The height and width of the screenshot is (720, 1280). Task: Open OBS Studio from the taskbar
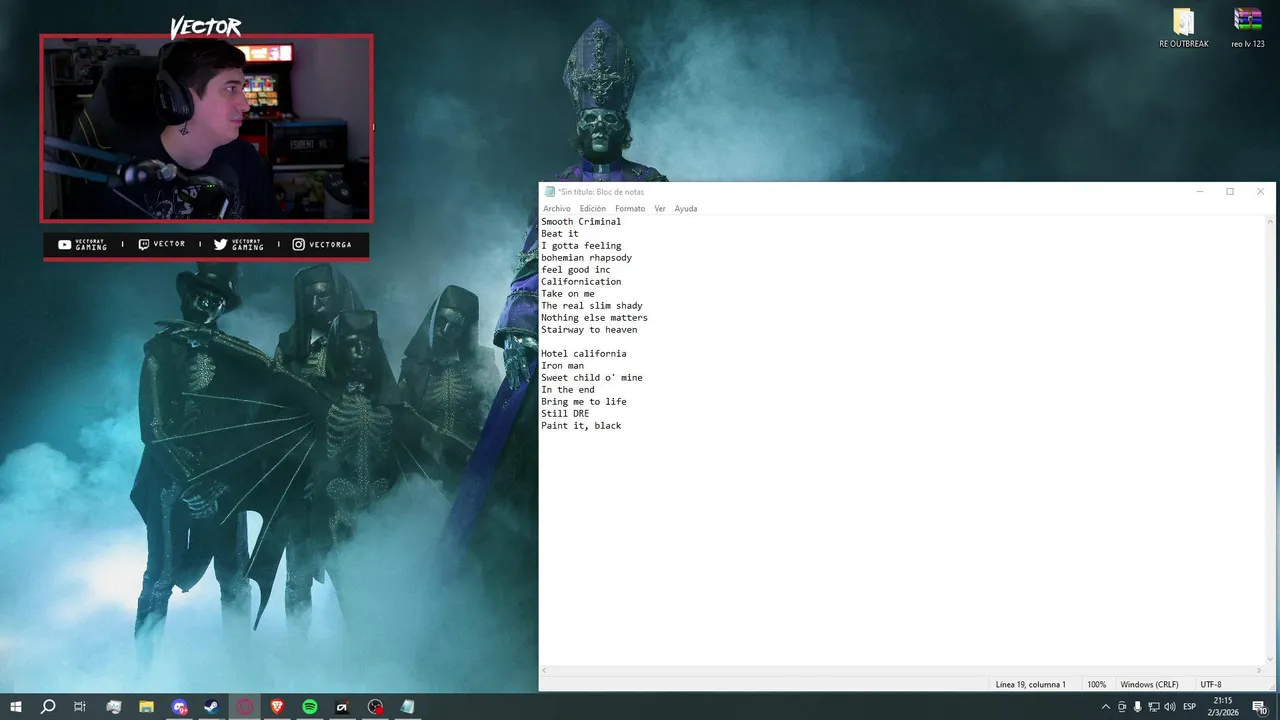tap(375, 707)
